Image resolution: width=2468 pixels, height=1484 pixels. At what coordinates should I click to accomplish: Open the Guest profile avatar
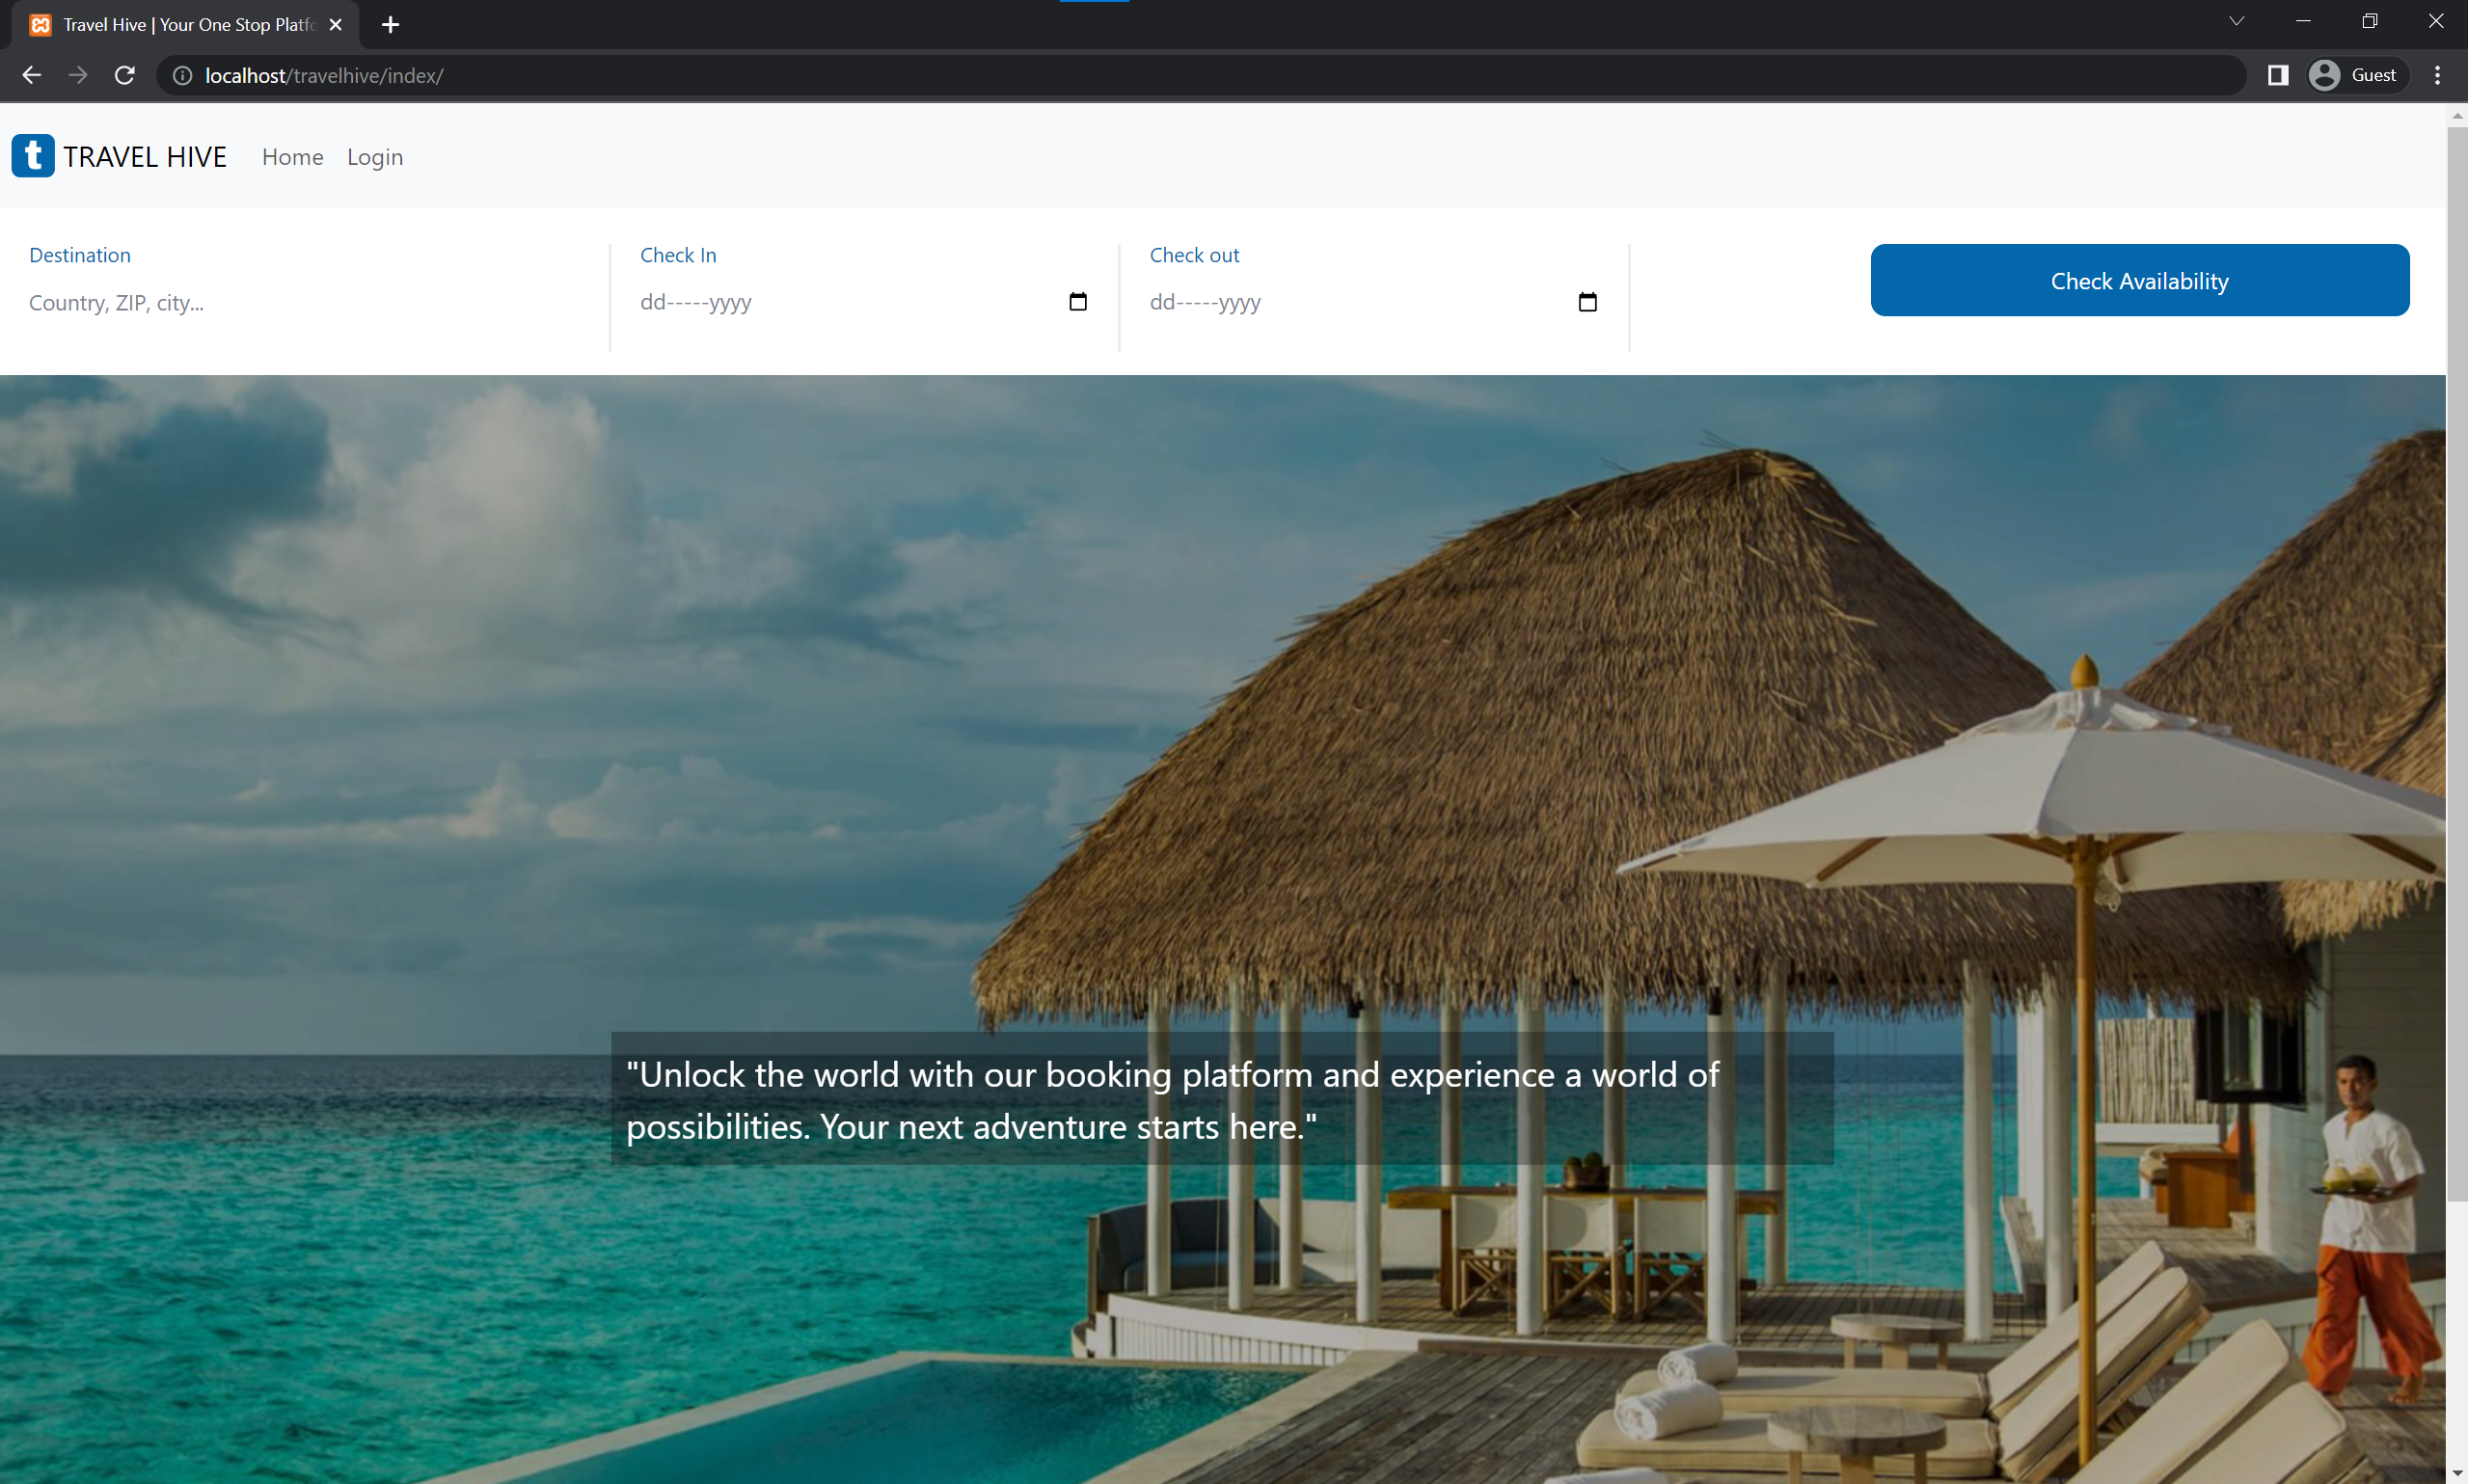2324,76
